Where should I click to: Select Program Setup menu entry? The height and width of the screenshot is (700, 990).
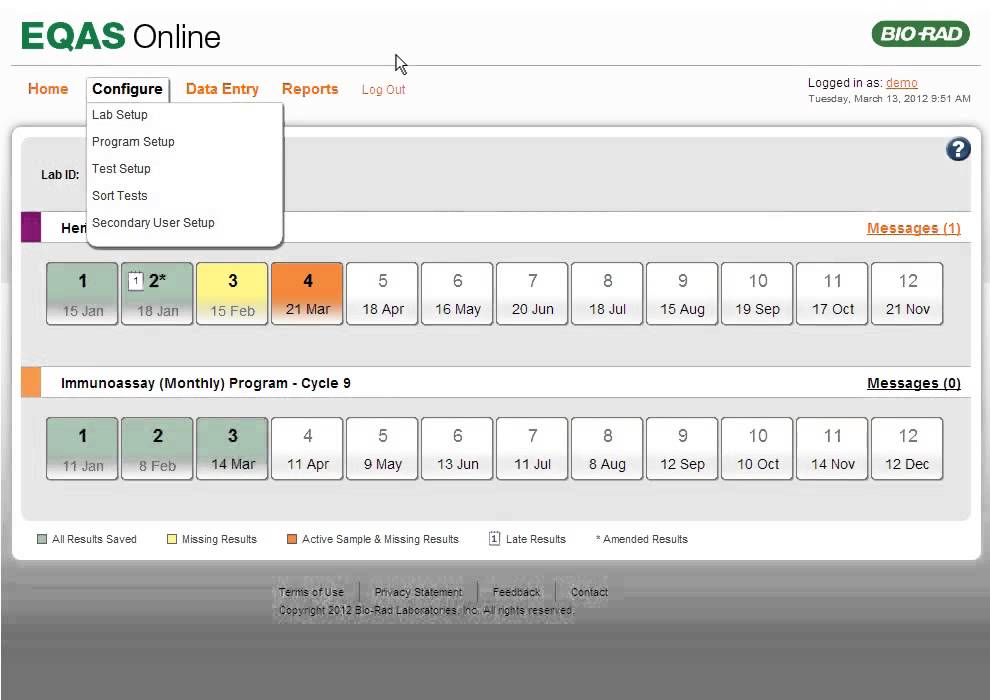tap(133, 142)
